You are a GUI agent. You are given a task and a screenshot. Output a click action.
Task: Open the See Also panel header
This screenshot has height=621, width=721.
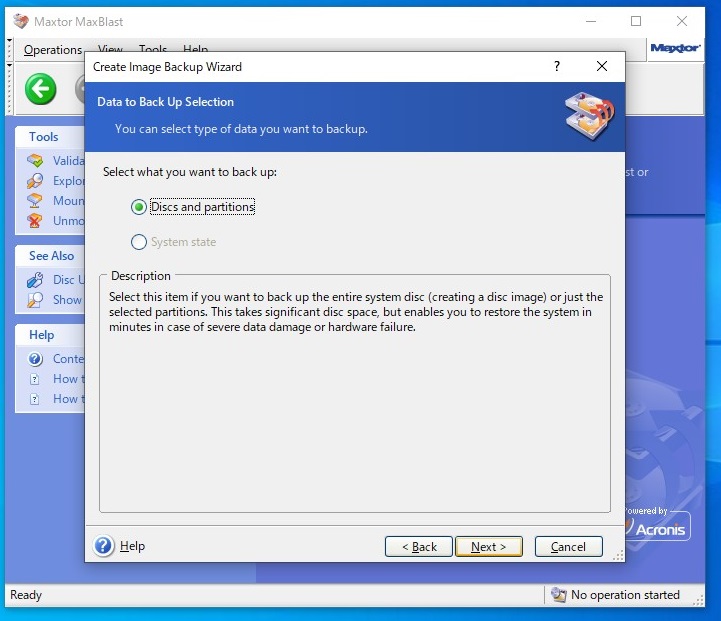point(51,256)
